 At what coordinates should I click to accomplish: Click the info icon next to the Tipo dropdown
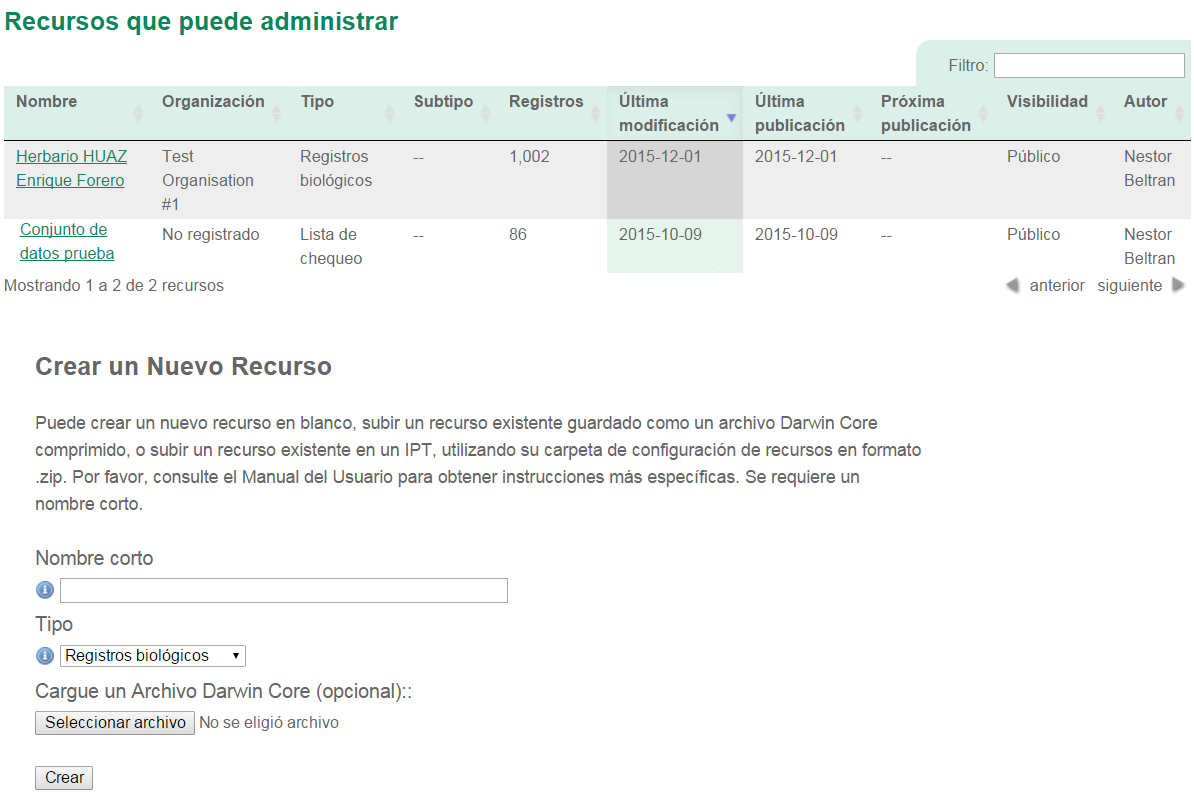coord(44,656)
